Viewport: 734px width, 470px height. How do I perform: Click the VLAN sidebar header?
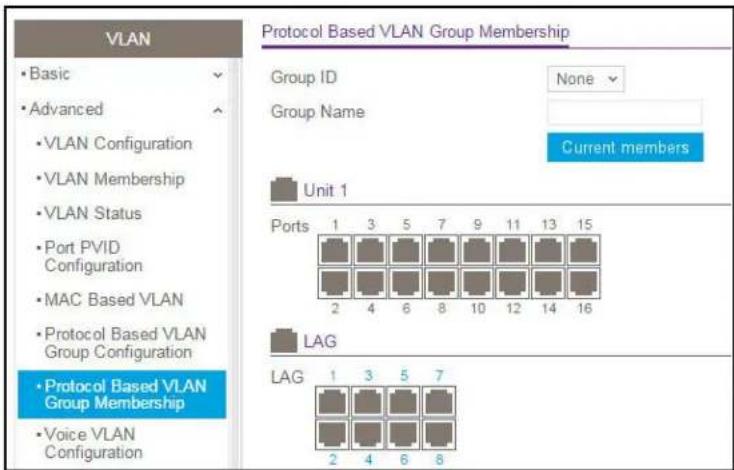tap(128, 39)
